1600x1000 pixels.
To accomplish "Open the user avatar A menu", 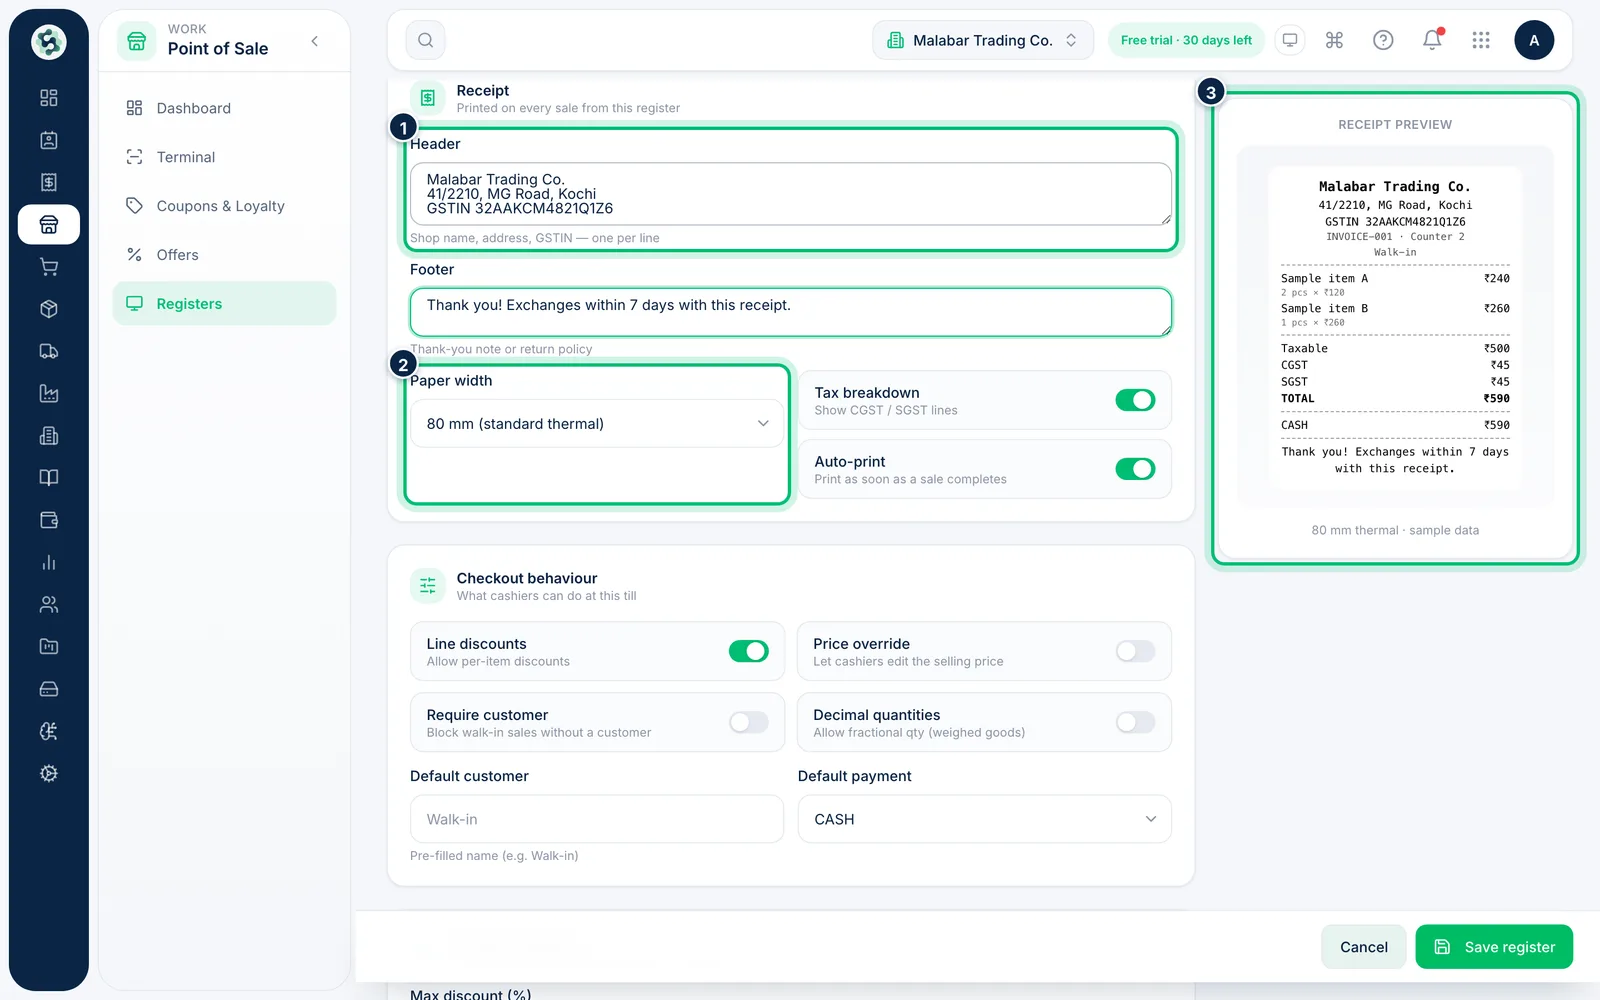I will tap(1534, 40).
